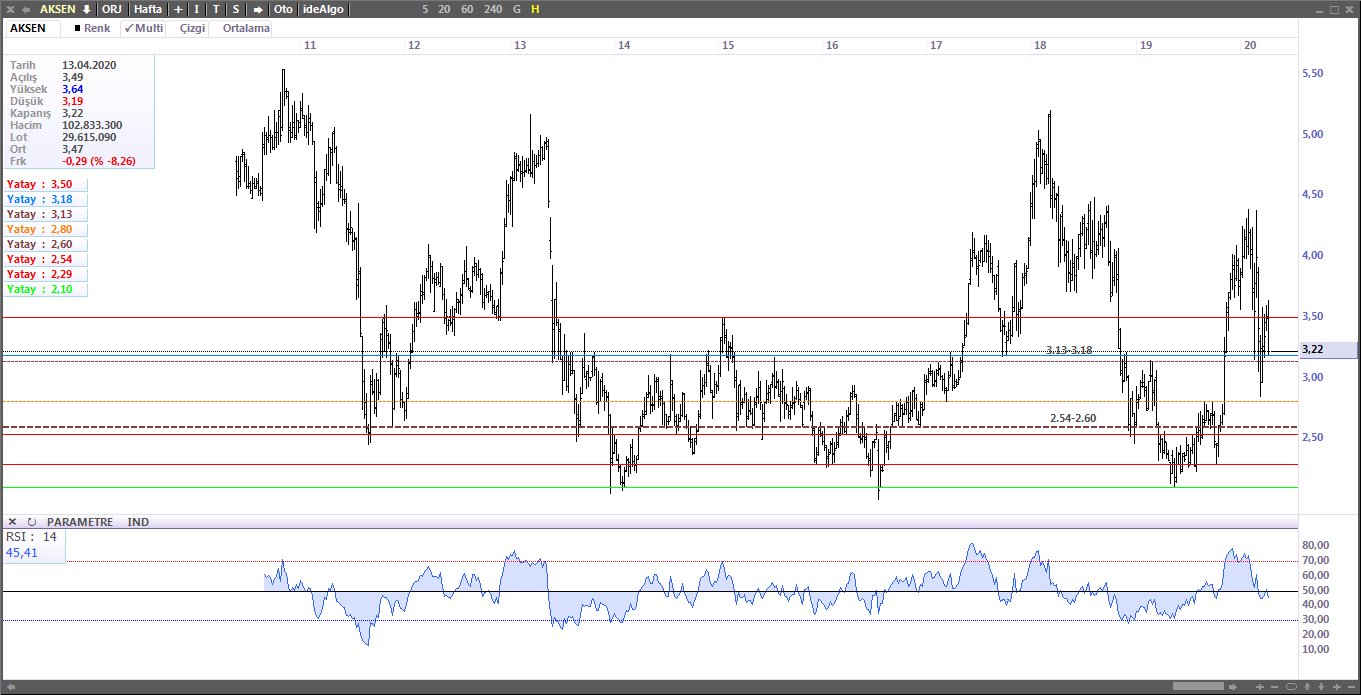This screenshot has width=1361, height=695.
Task: Uncheck the Multi checkbox
Action: (x=143, y=28)
